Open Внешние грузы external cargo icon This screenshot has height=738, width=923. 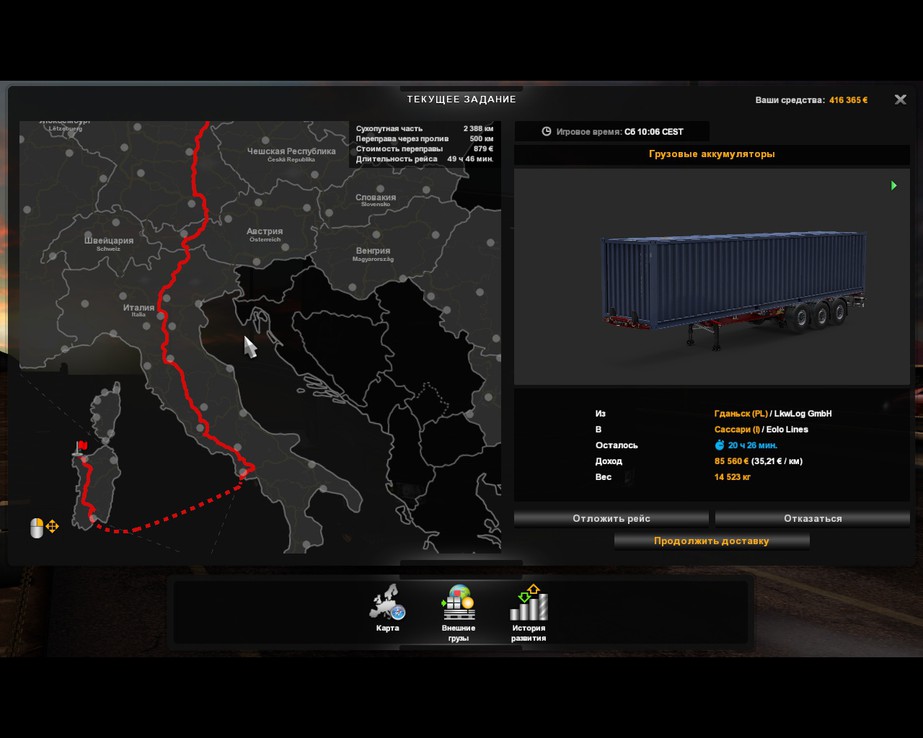(458, 604)
